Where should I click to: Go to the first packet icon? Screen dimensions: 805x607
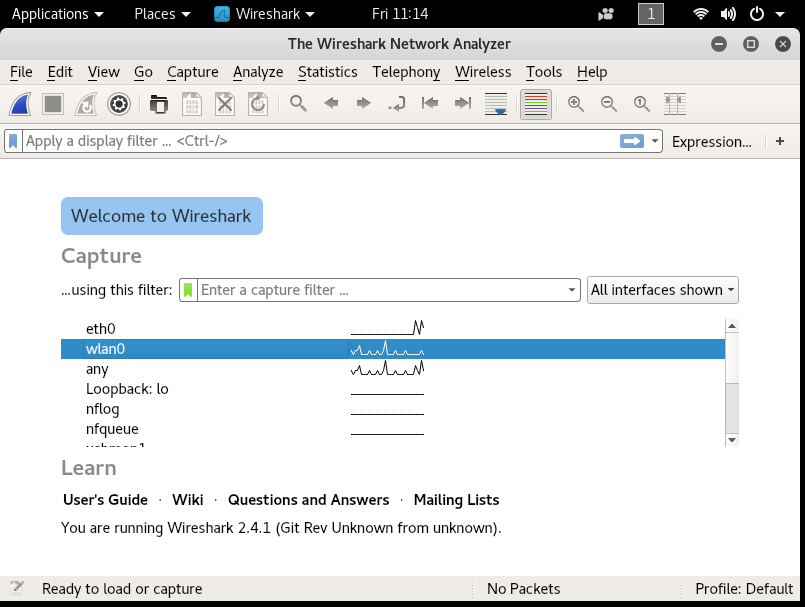pyautogui.click(x=430, y=104)
